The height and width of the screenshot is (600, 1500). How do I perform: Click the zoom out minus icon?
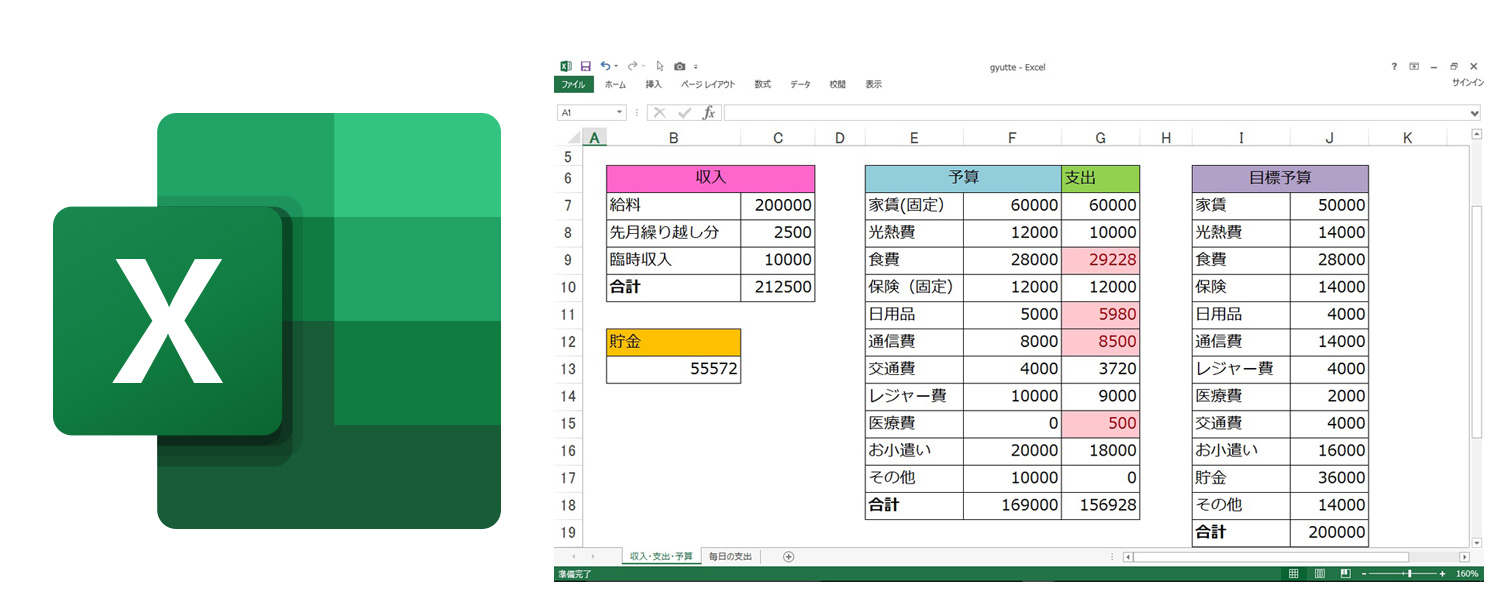pyautogui.click(x=1363, y=574)
